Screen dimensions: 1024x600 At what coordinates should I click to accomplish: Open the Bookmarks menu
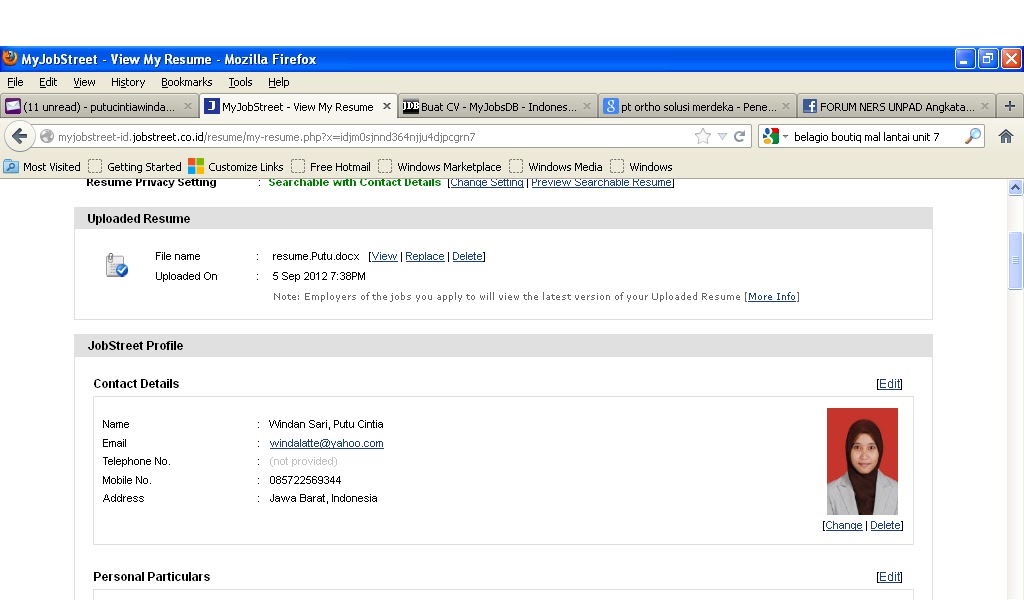(187, 82)
